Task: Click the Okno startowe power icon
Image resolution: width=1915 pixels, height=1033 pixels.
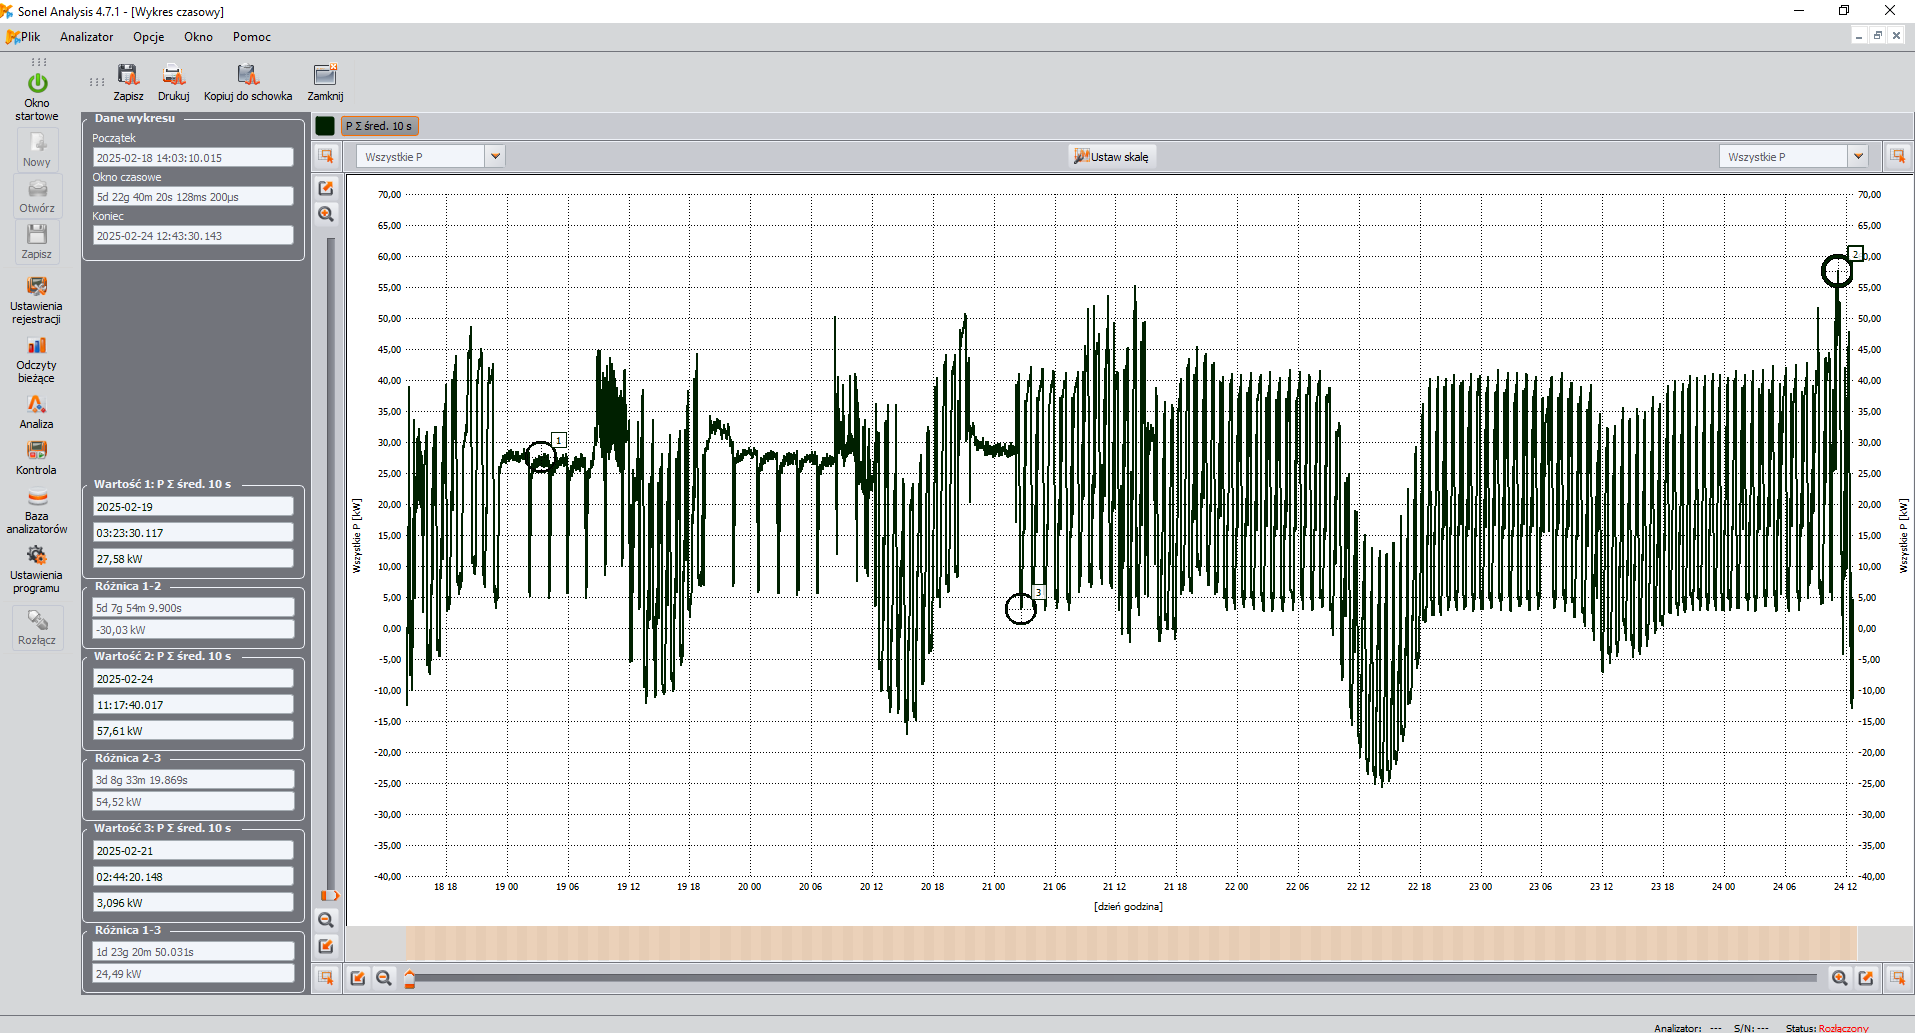Action: pos(37,84)
